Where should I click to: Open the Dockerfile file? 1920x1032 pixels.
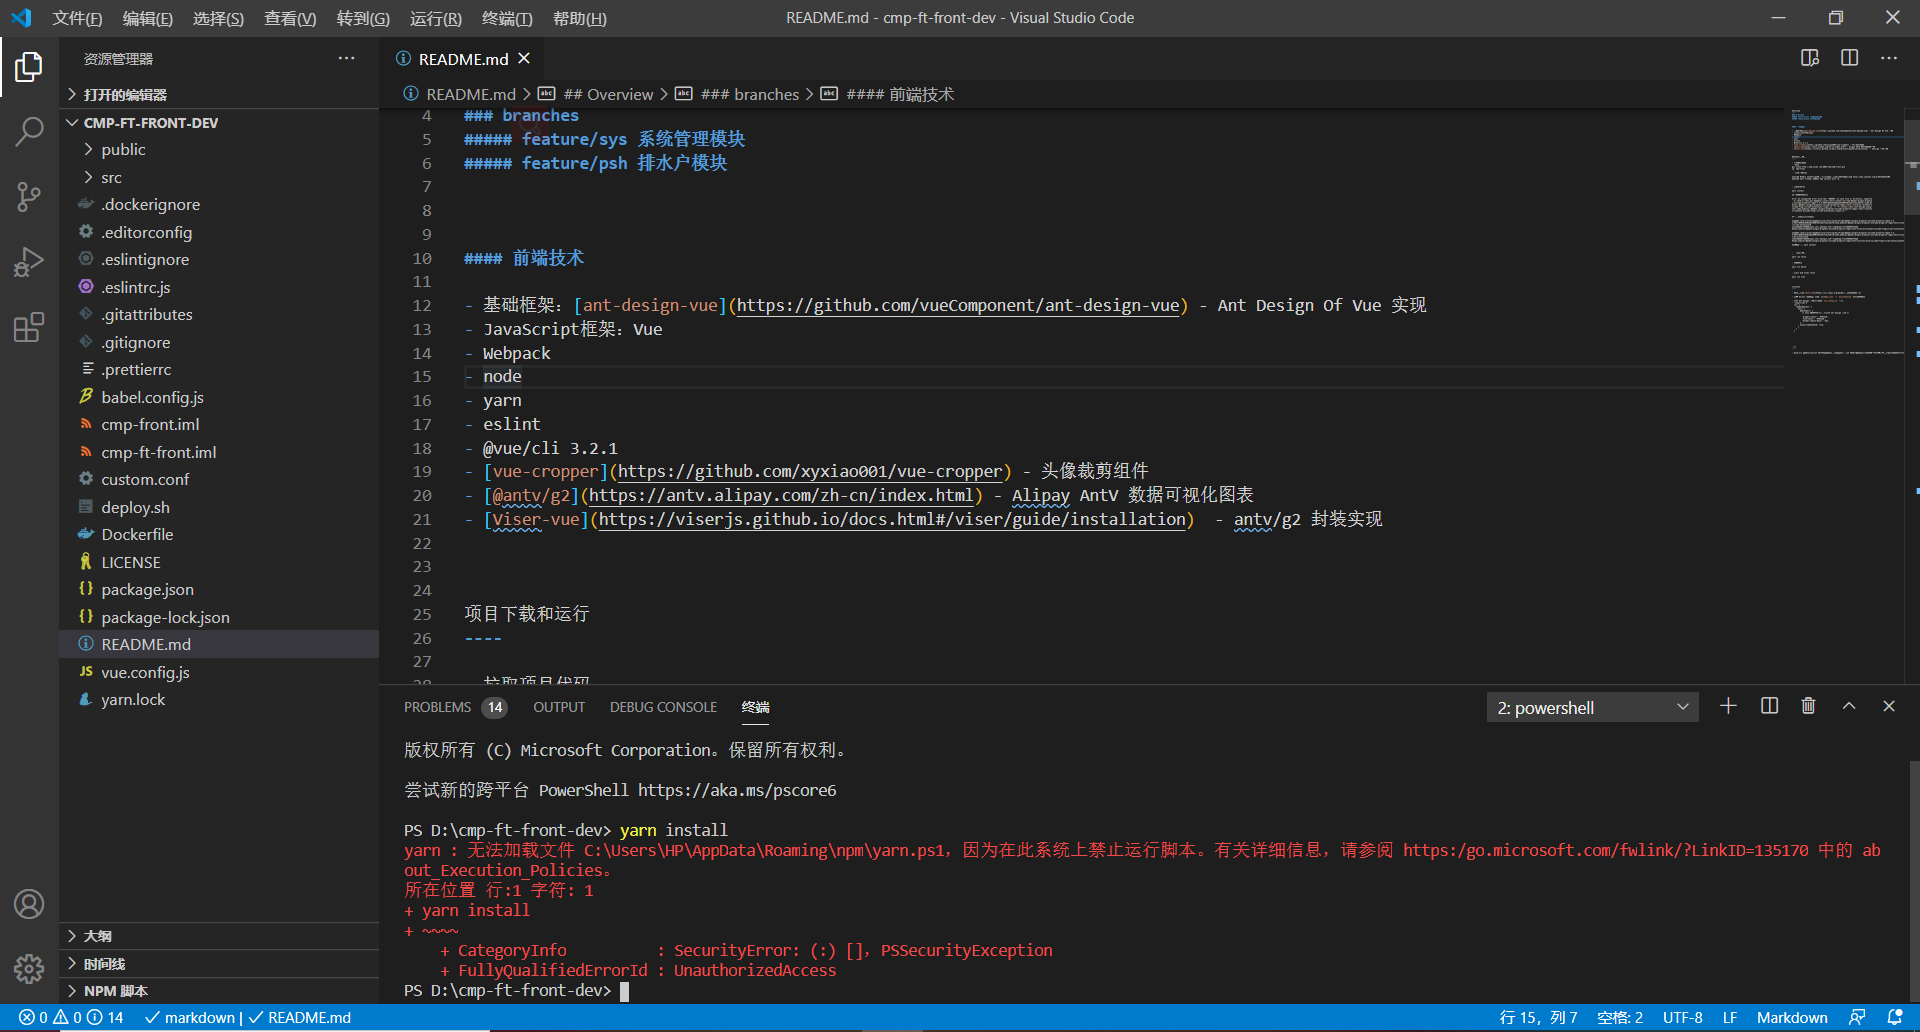(x=137, y=534)
